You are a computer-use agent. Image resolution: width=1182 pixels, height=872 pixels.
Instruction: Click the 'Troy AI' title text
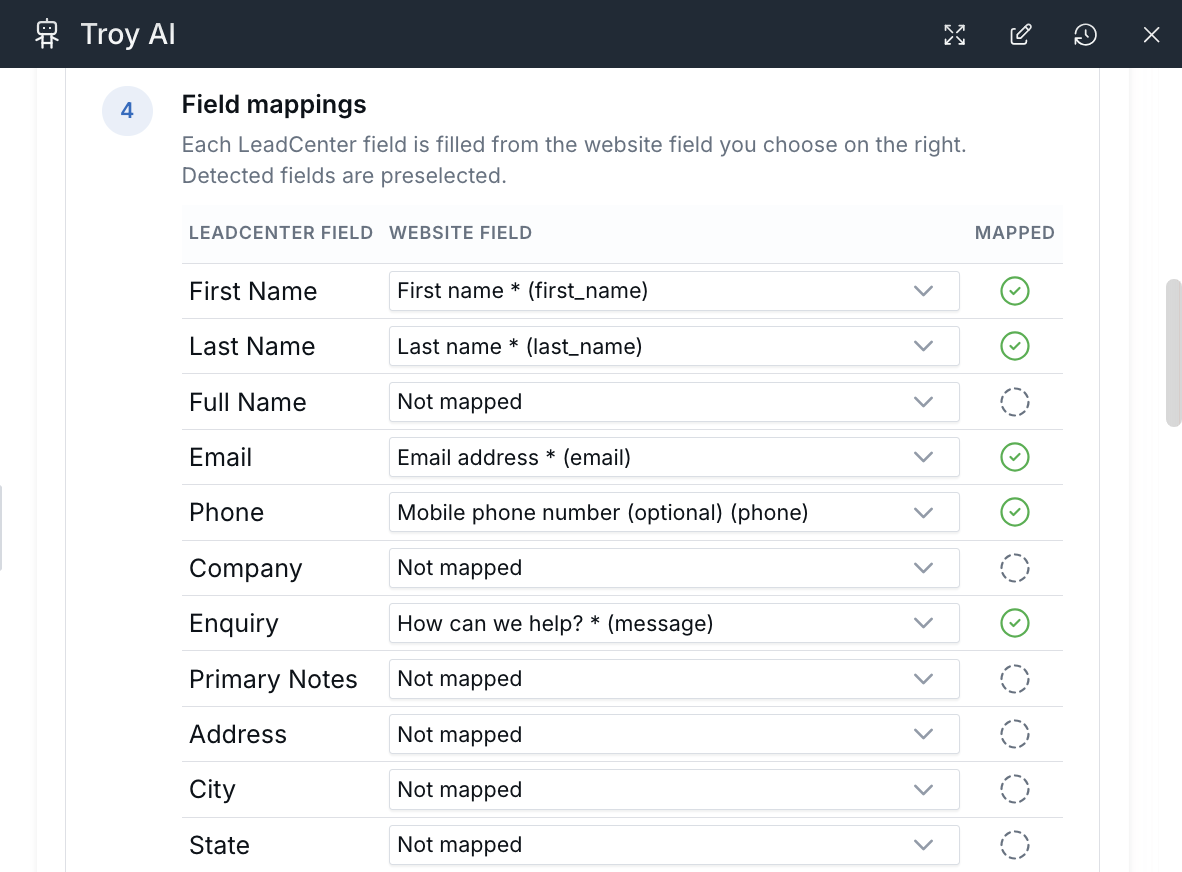click(x=127, y=35)
